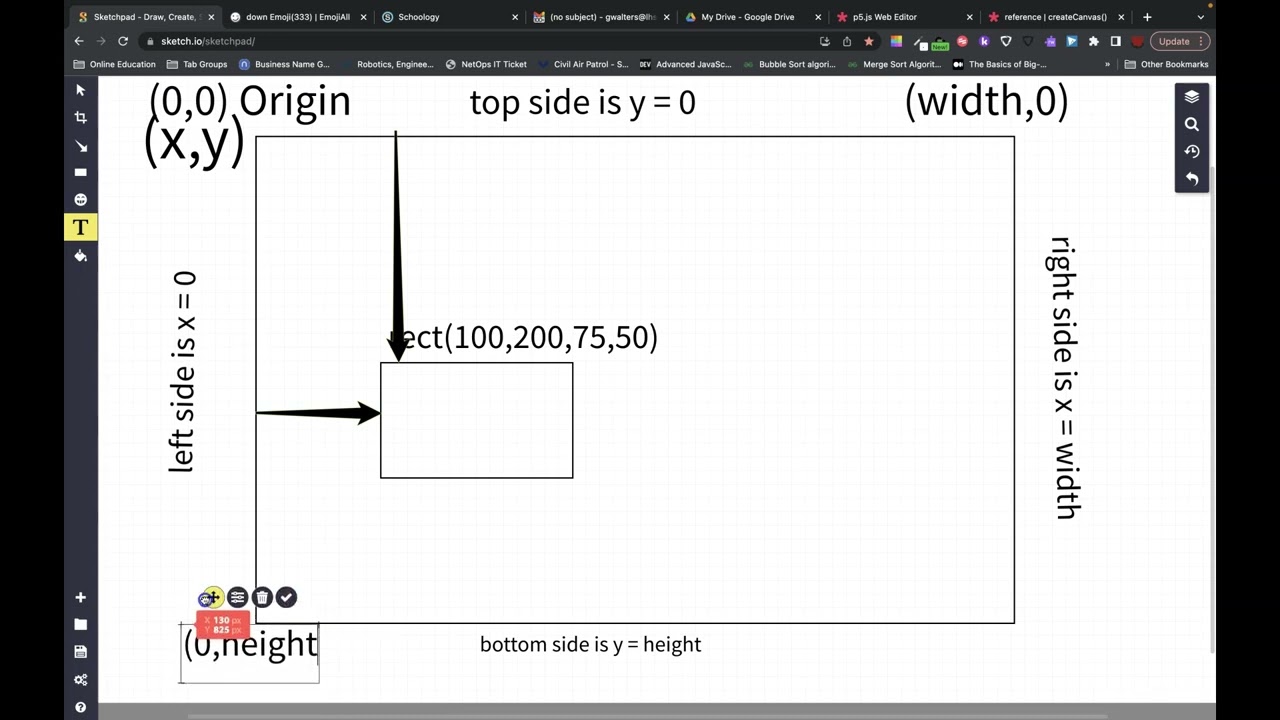
Task: Click the text 'top side is y = 0'
Action: tap(582, 102)
